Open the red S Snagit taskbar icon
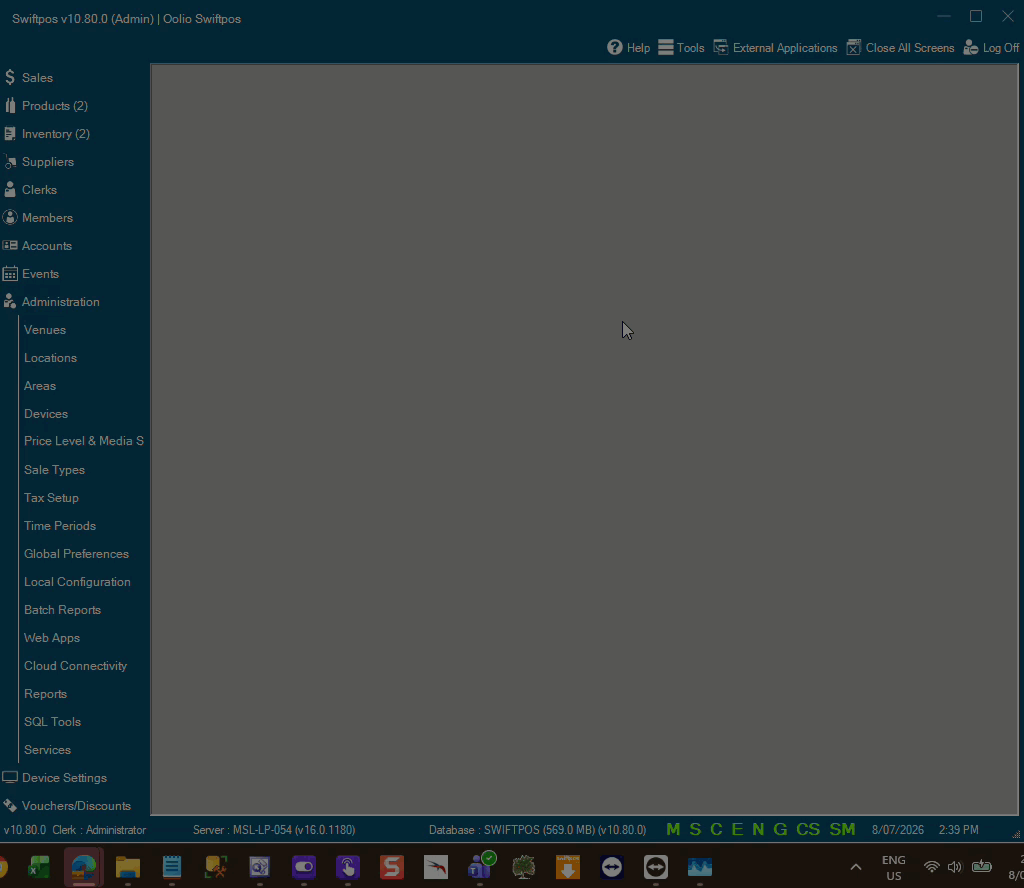This screenshot has height=888, width=1024. pyautogui.click(x=392, y=867)
